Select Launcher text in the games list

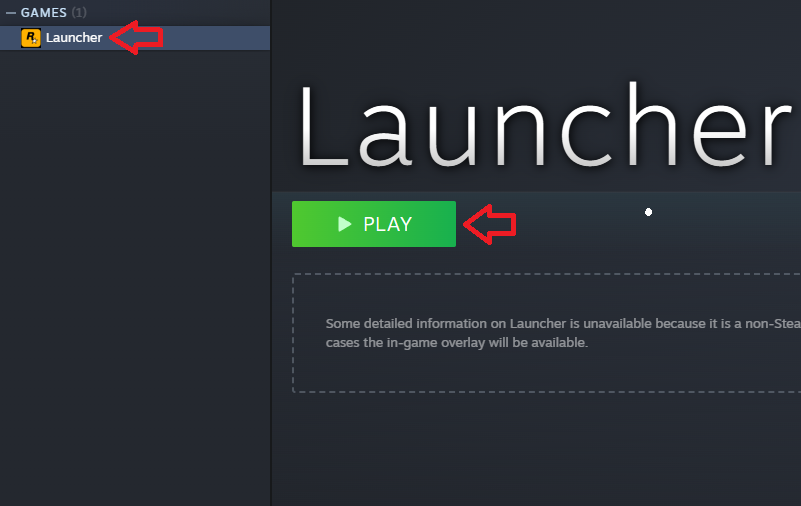pos(74,38)
